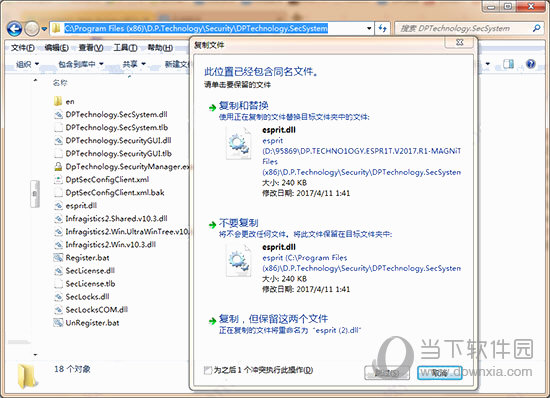Select Register.bat file icon
Image resolution: width=550 pixels, height=398 pixels.
click(x=58, y=258)
